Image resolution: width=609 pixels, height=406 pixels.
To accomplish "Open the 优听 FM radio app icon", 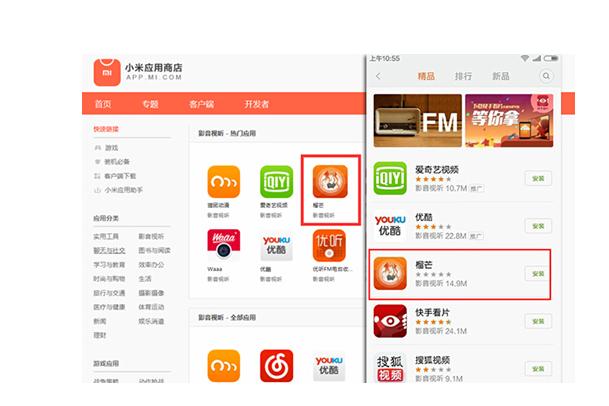I will 329,245.
